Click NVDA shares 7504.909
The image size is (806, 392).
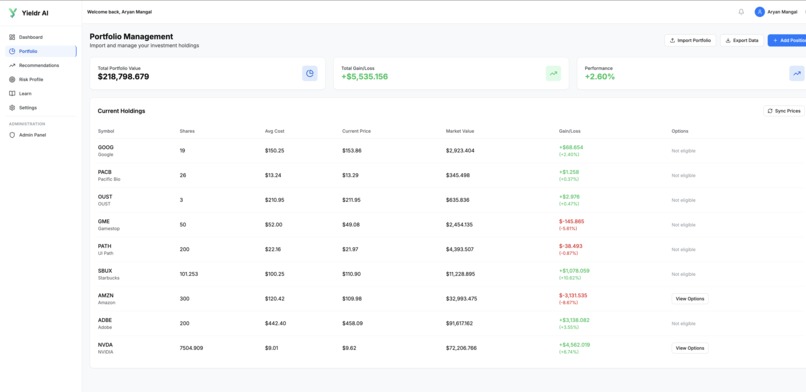point(191,348)
